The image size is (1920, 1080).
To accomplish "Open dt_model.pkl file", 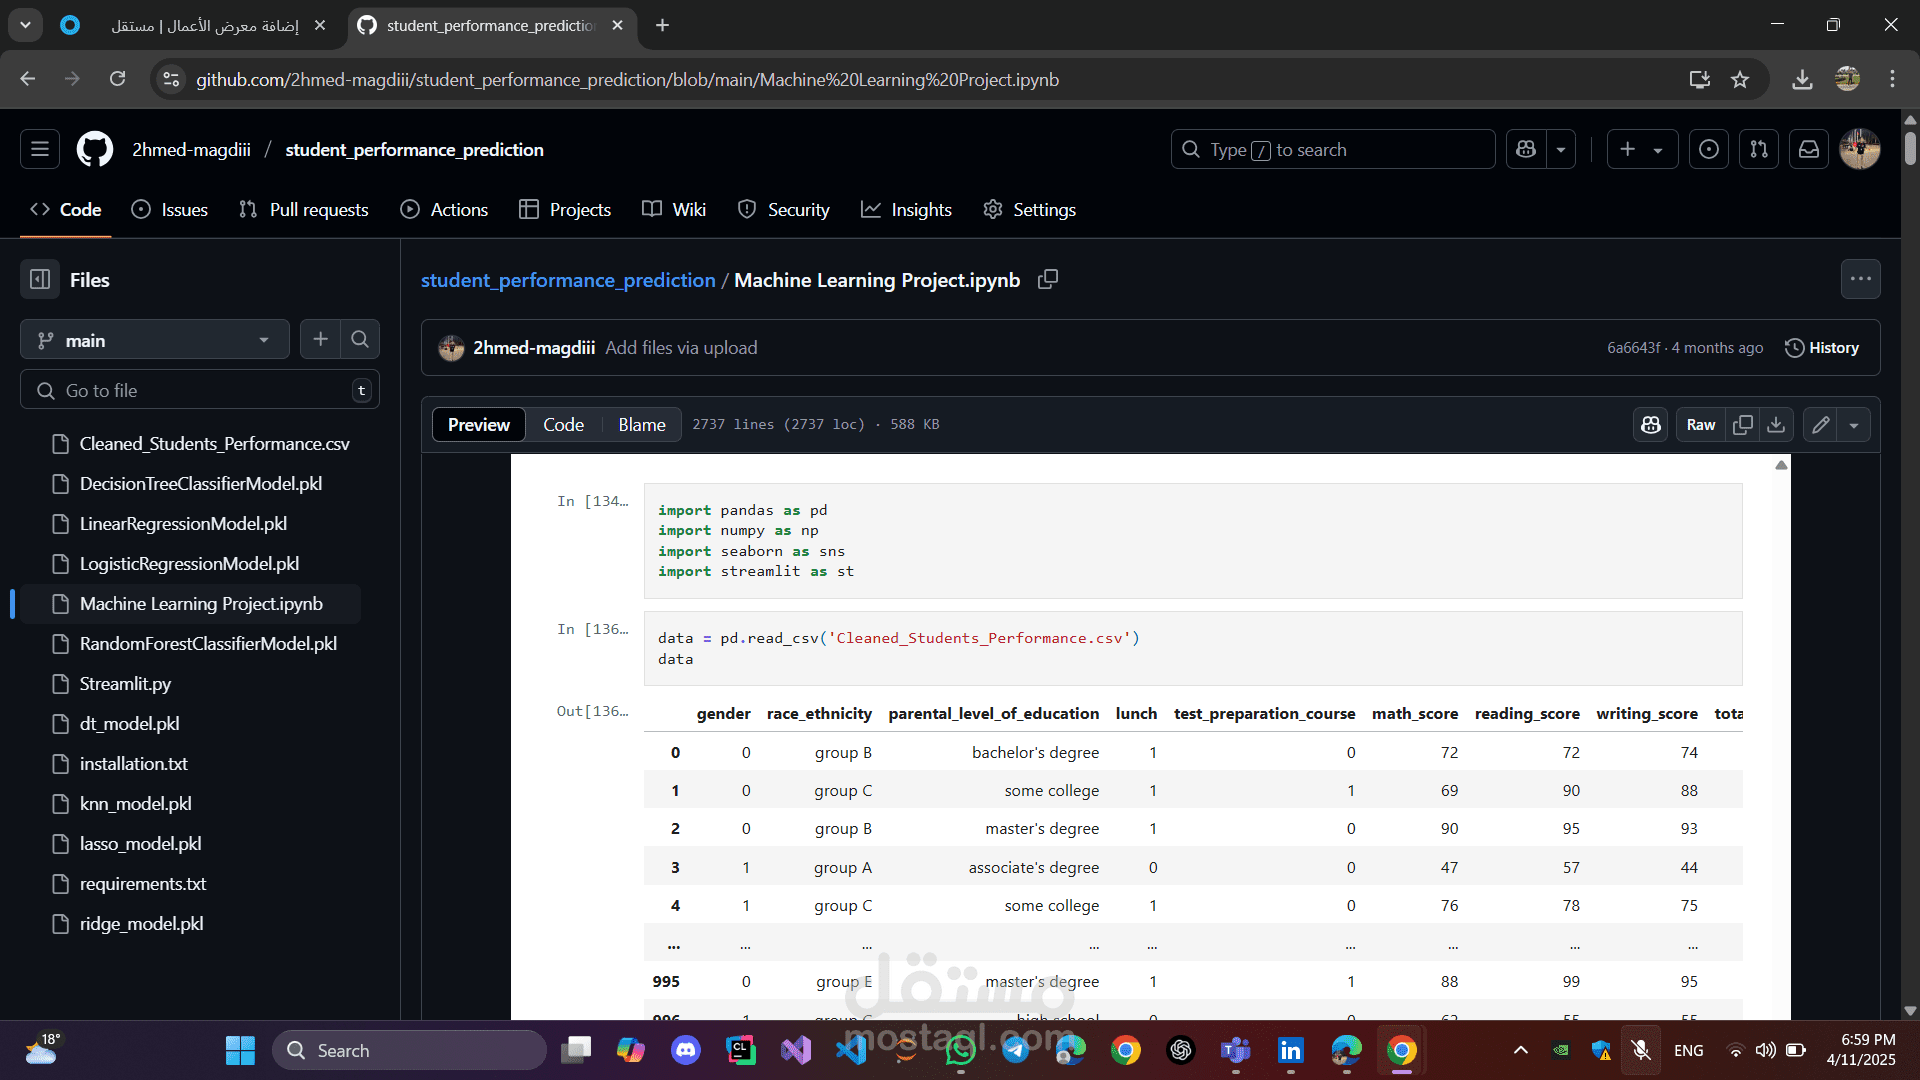I will (129, 724).
